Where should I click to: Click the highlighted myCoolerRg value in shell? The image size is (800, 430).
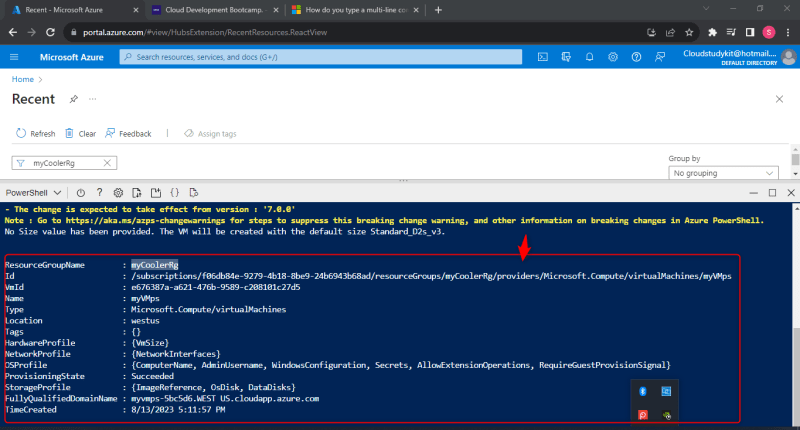pos(155,265)
